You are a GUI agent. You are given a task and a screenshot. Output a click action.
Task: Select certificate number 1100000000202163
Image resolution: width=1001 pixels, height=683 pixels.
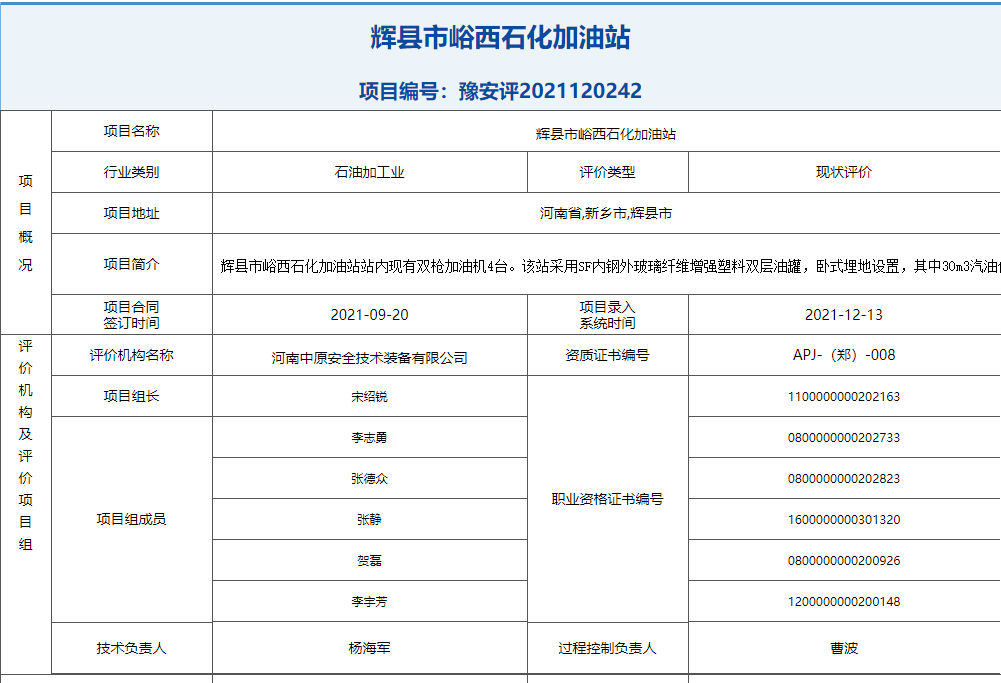tap(844, 396)
